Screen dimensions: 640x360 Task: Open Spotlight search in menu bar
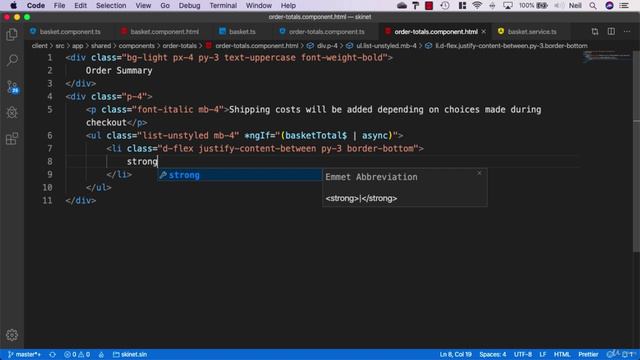click(x=593, y=5)
